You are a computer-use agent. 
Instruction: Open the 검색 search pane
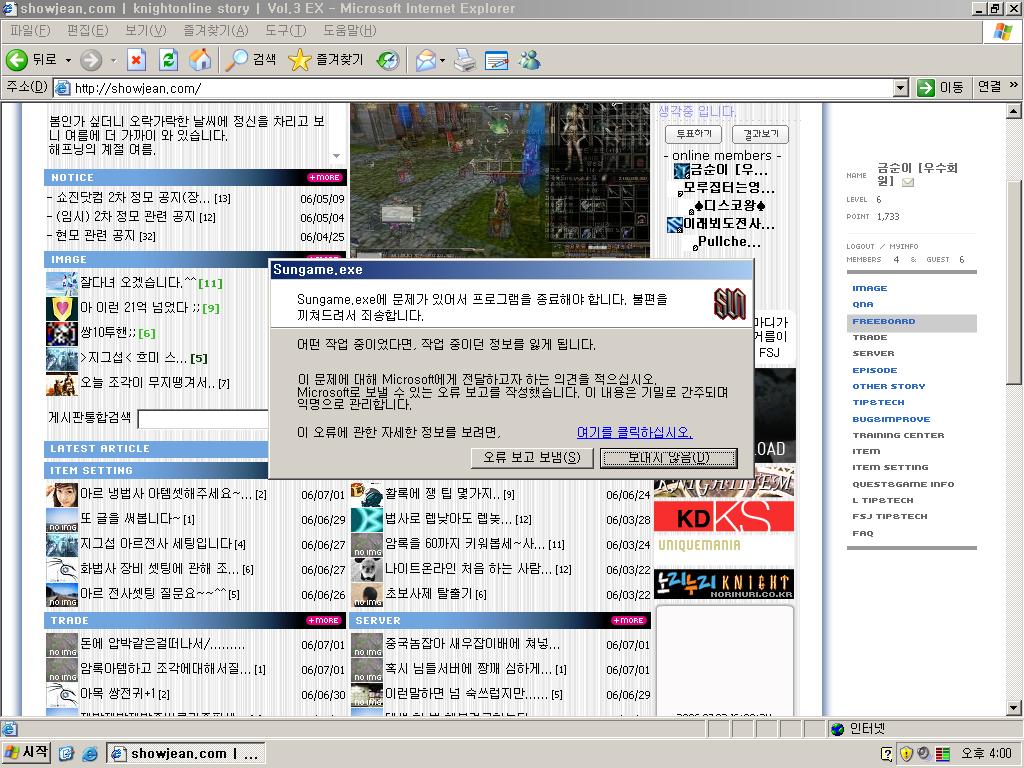(x=250, y=60)
